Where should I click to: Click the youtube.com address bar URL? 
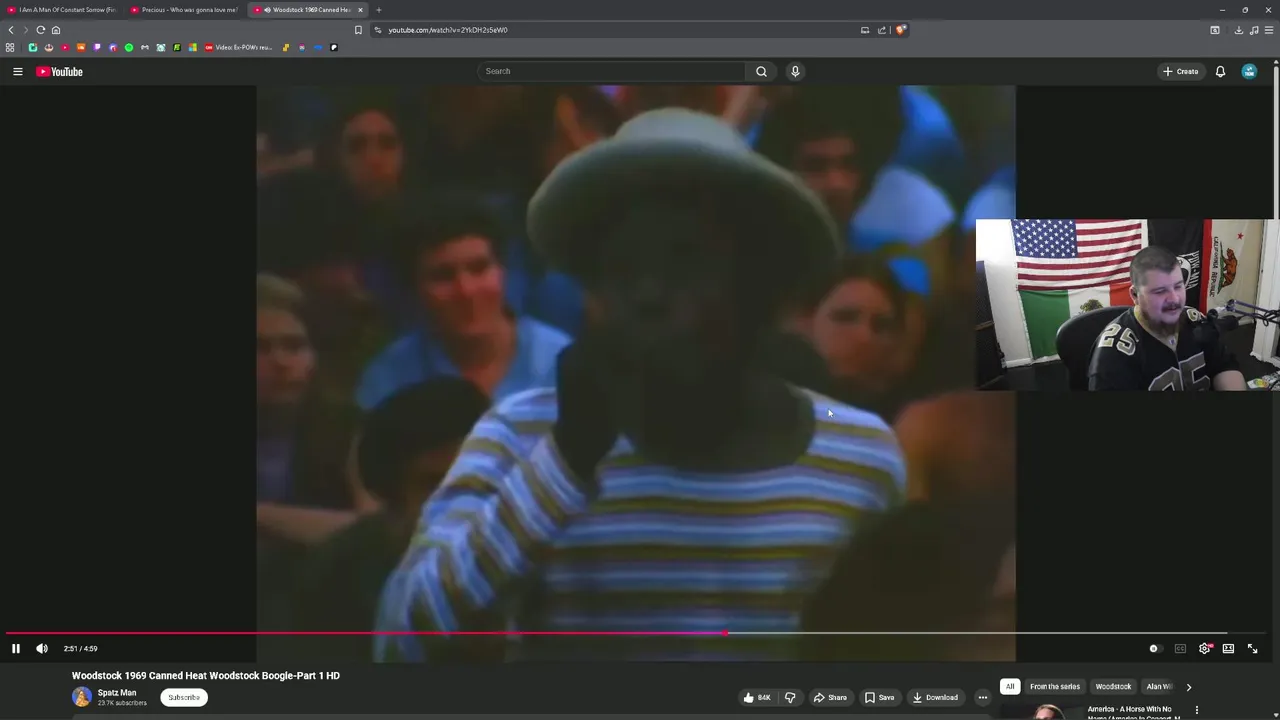pos(448,30)
